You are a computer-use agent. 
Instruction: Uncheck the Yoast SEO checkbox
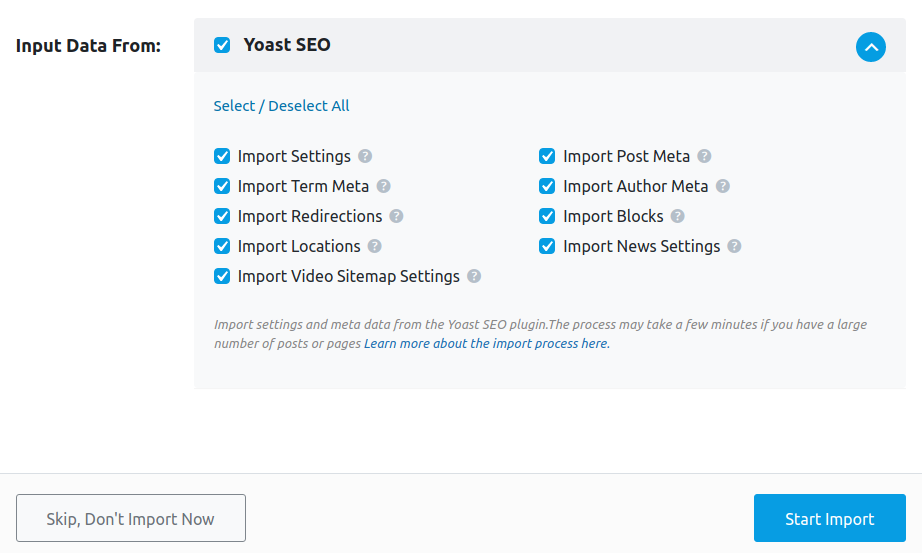click(222, 45)
